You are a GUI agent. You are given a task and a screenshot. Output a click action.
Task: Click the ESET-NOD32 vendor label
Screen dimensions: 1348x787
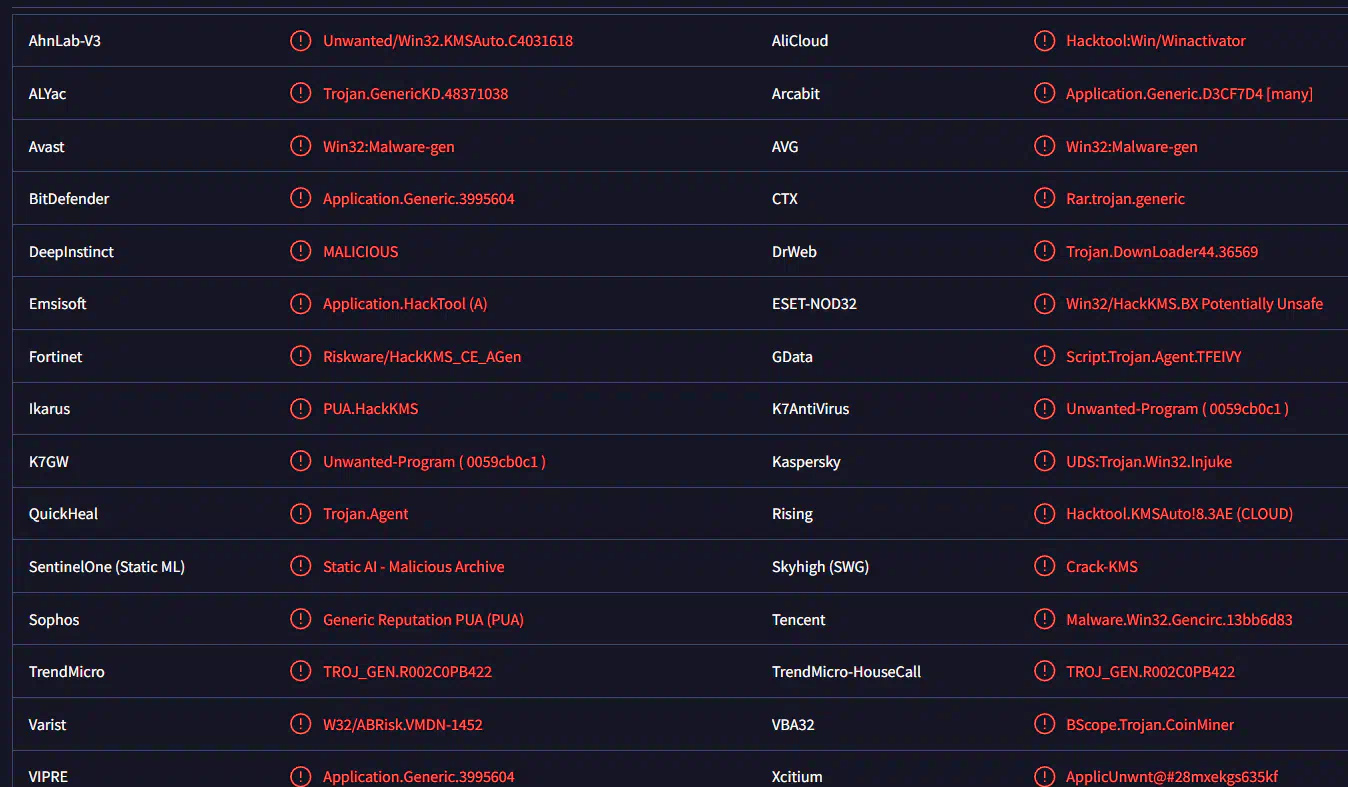(x=814, y=304)
